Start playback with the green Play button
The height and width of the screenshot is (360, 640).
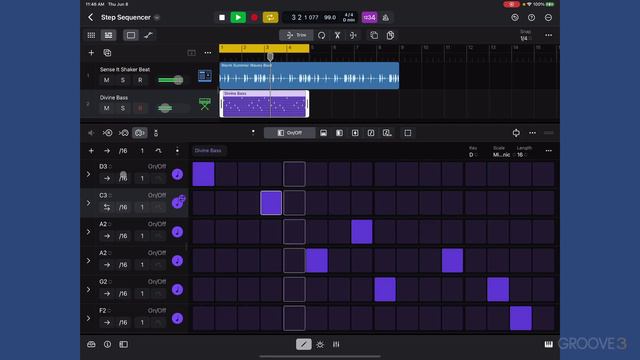coord(238,18)
